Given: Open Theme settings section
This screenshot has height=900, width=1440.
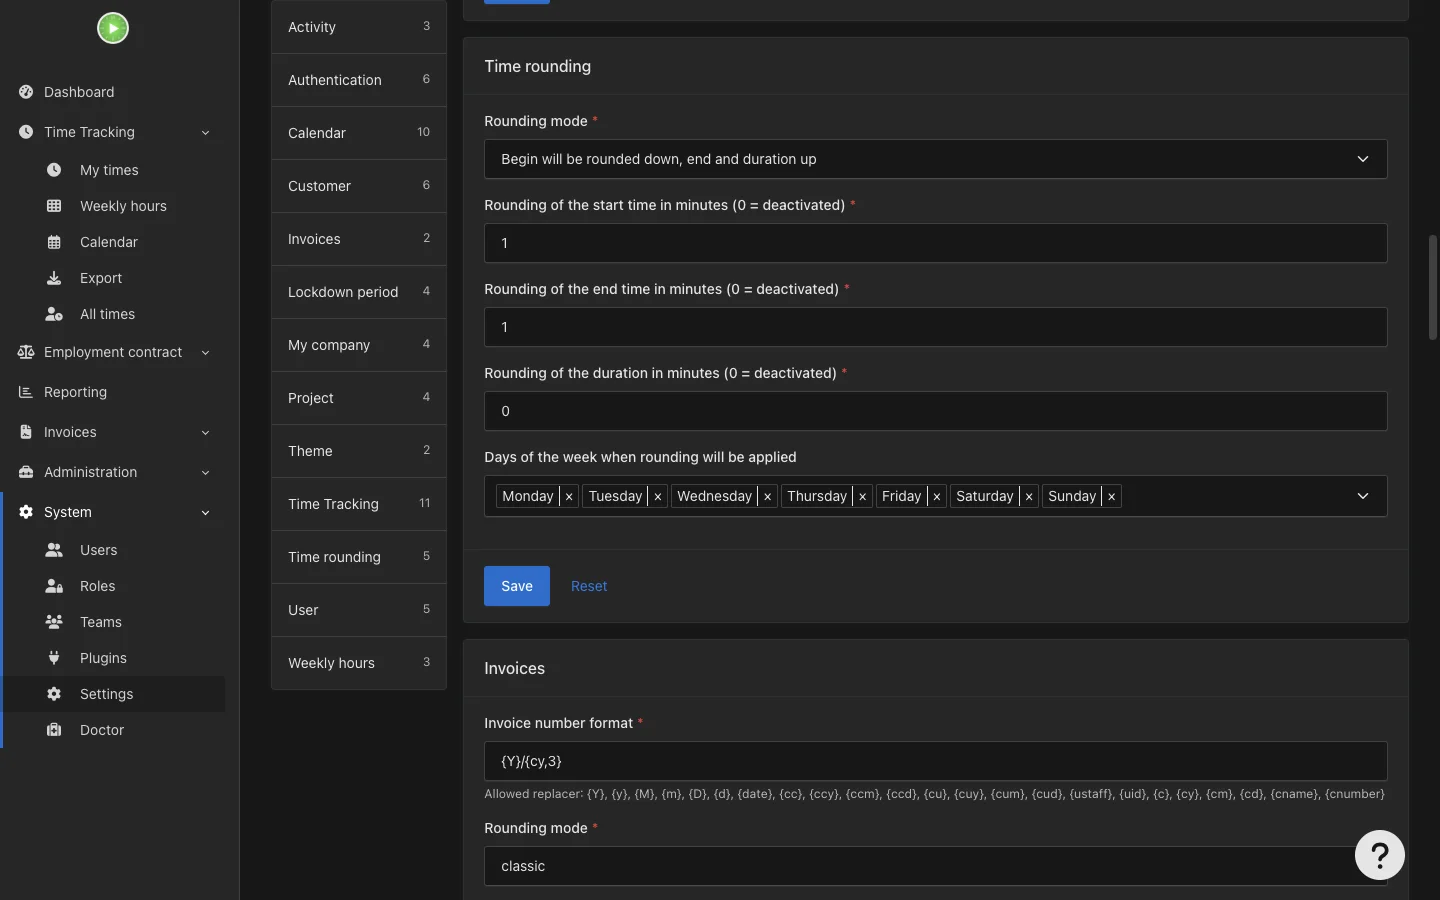Looking at the screenshot, I should tap(359, 451).
